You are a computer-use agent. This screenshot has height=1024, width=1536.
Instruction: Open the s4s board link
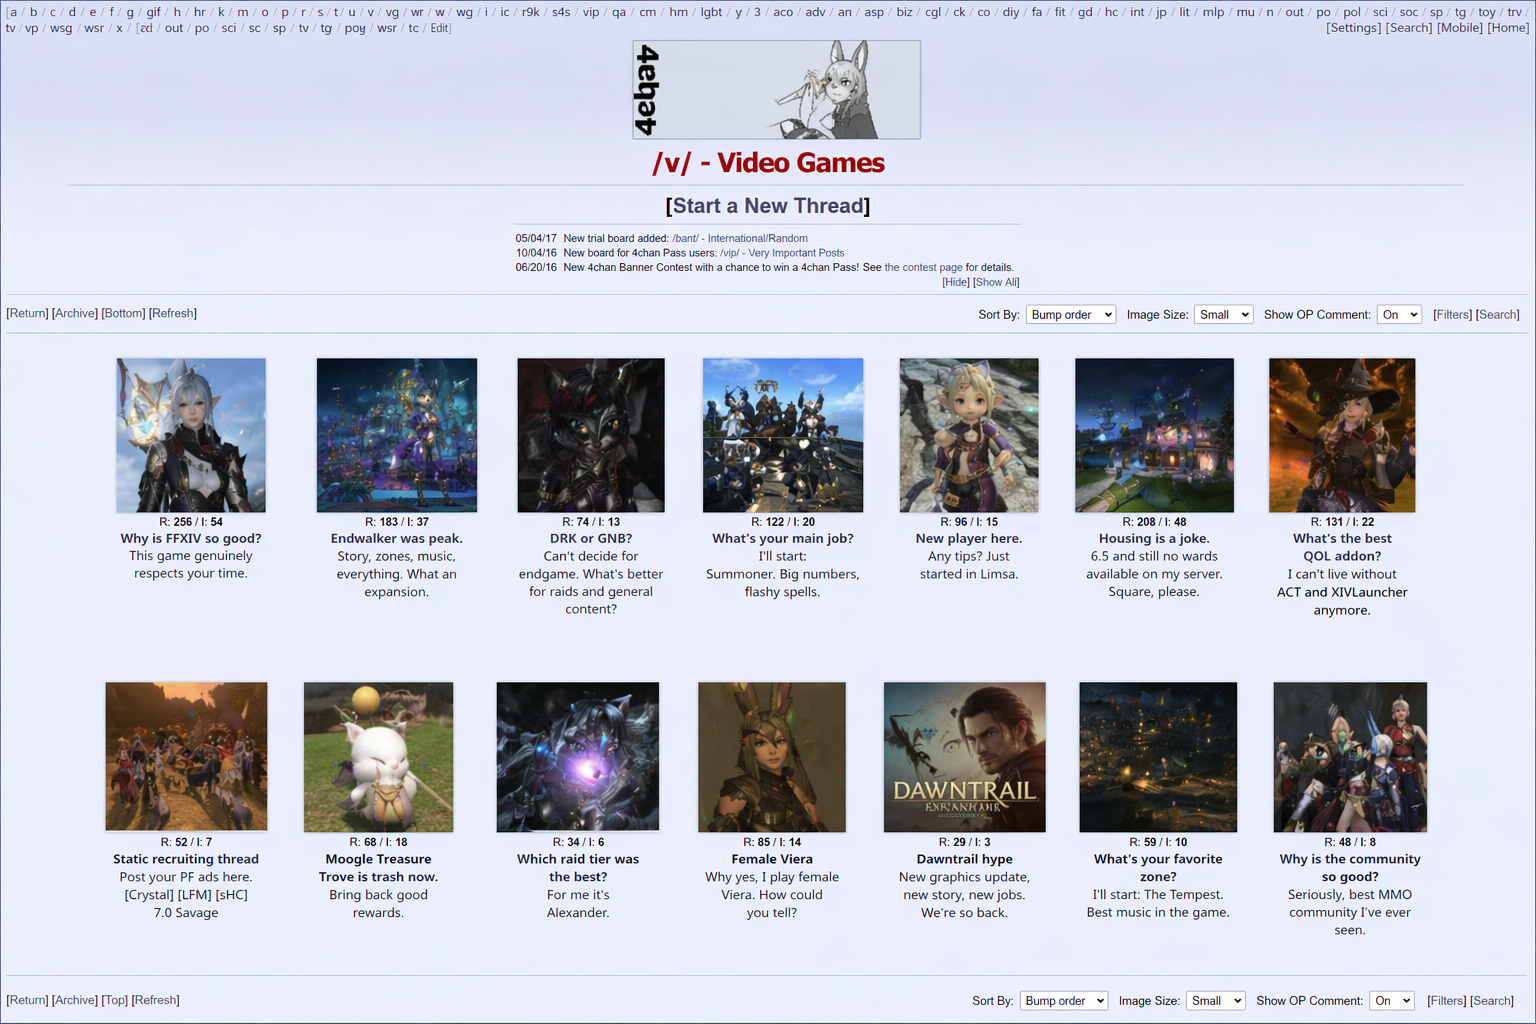(x=561, y=12)
